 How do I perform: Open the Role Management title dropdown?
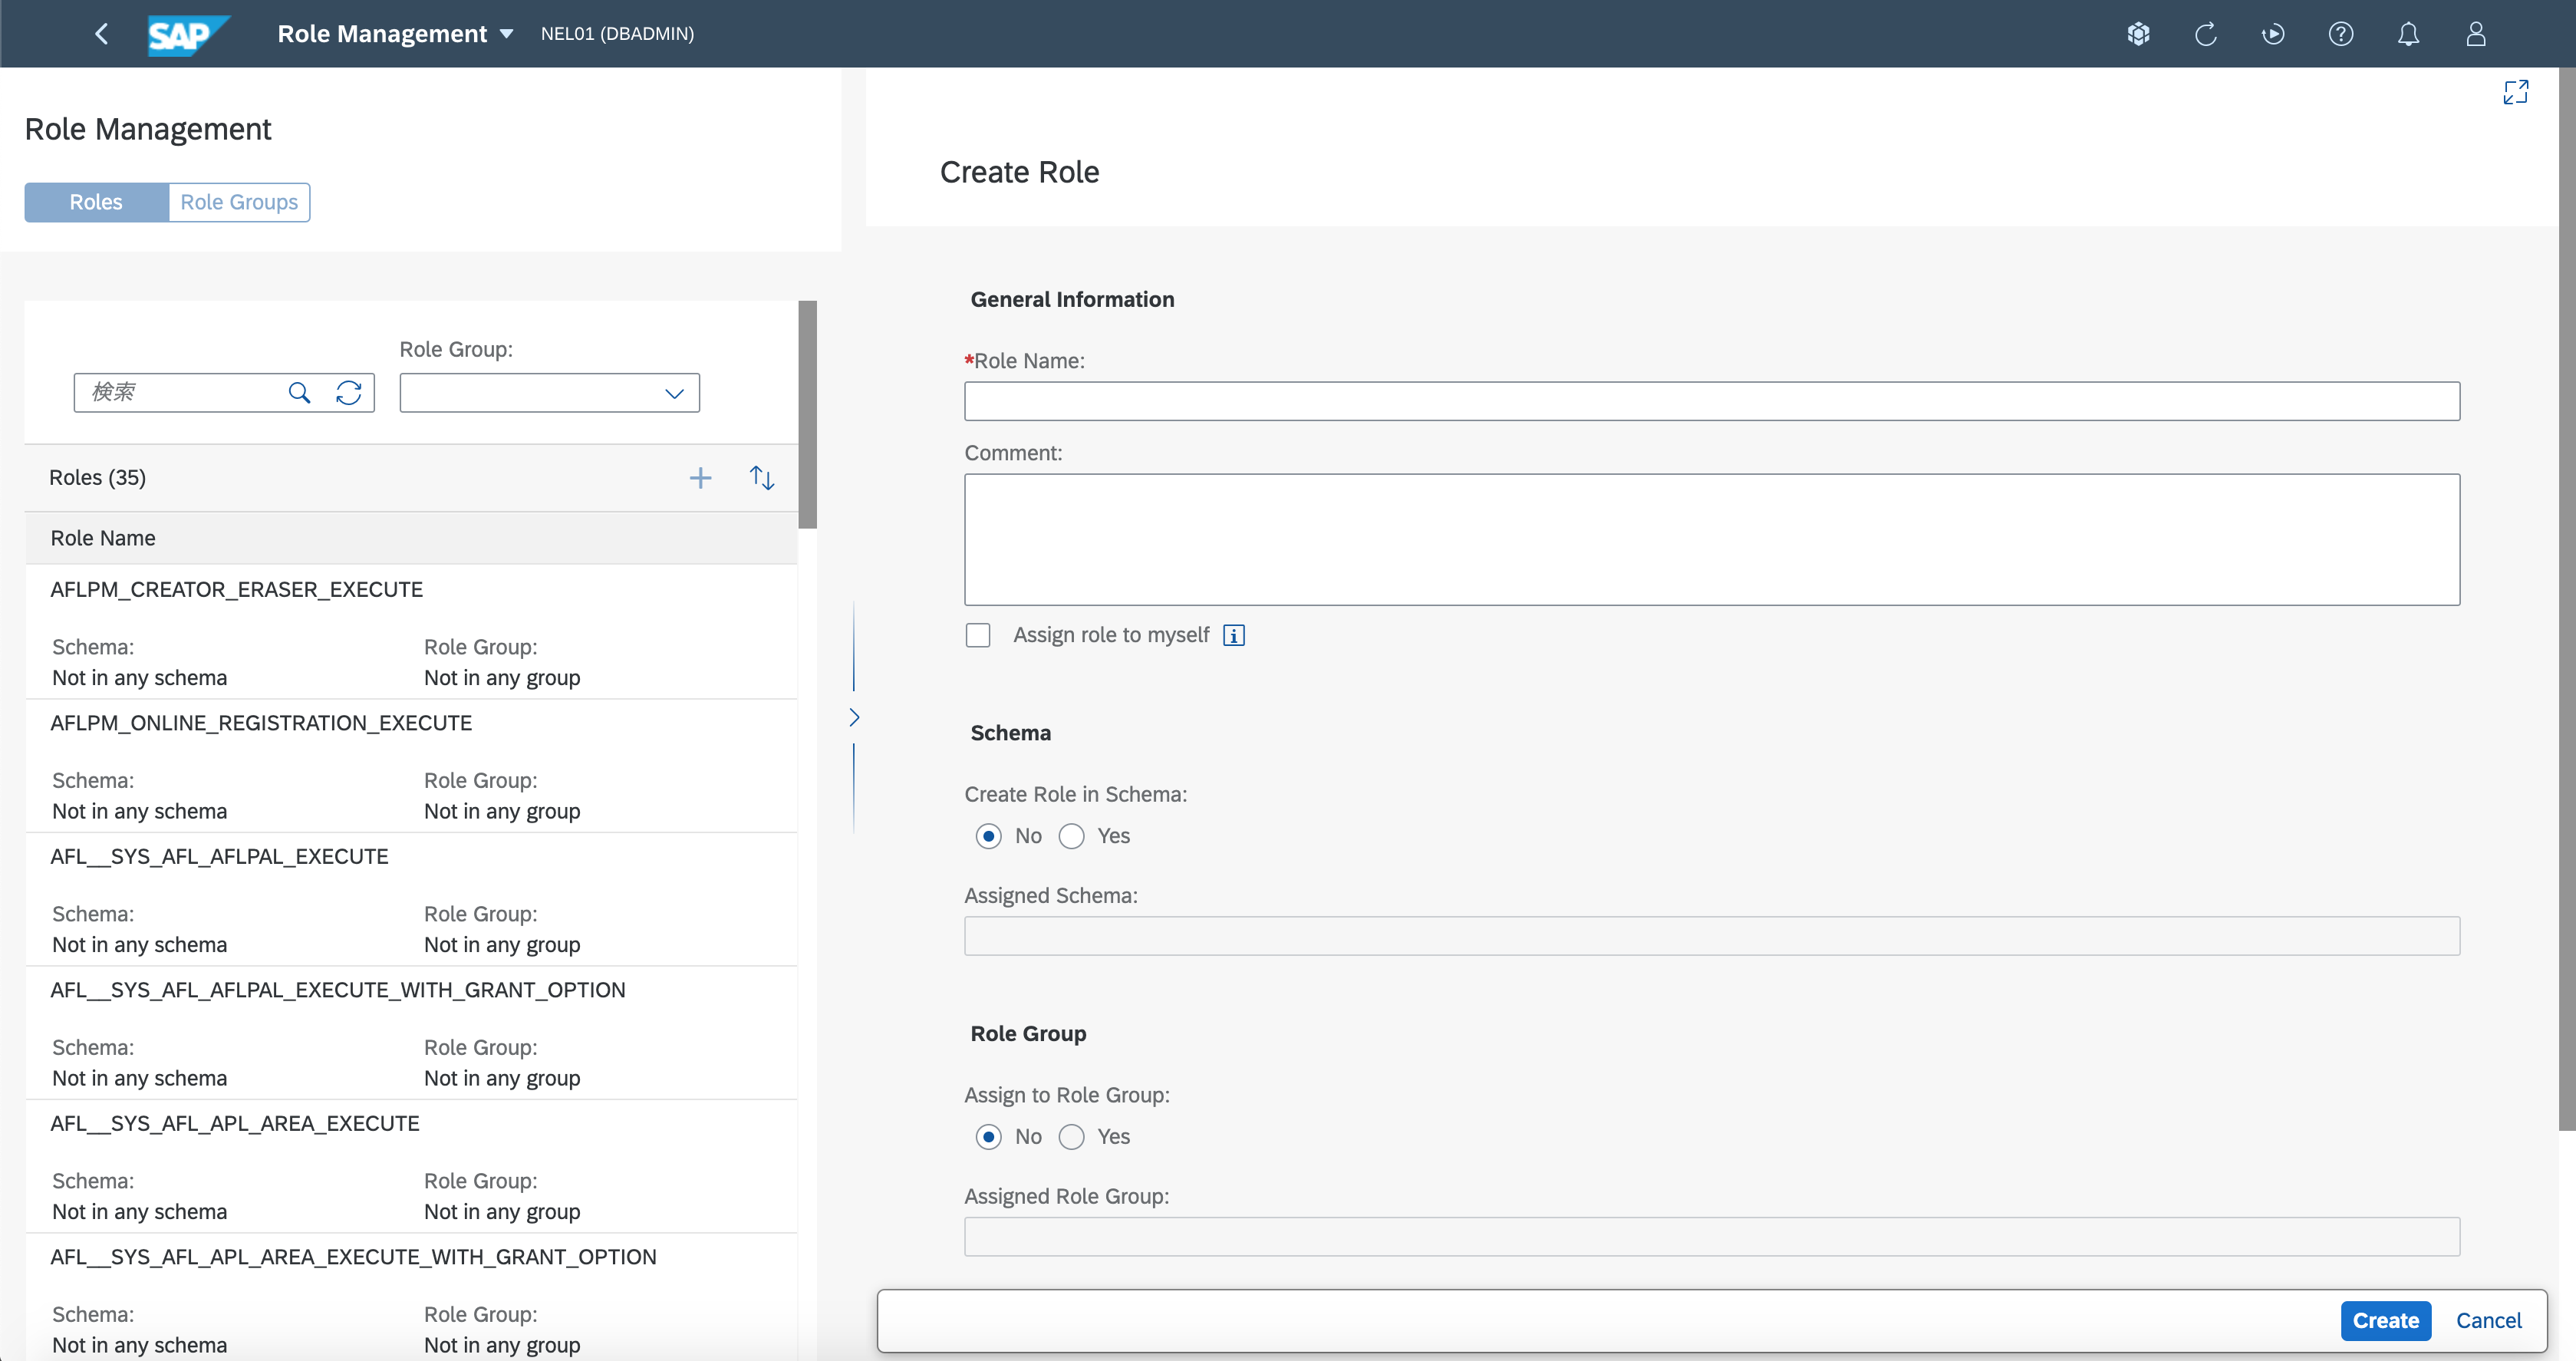(507, 34)
